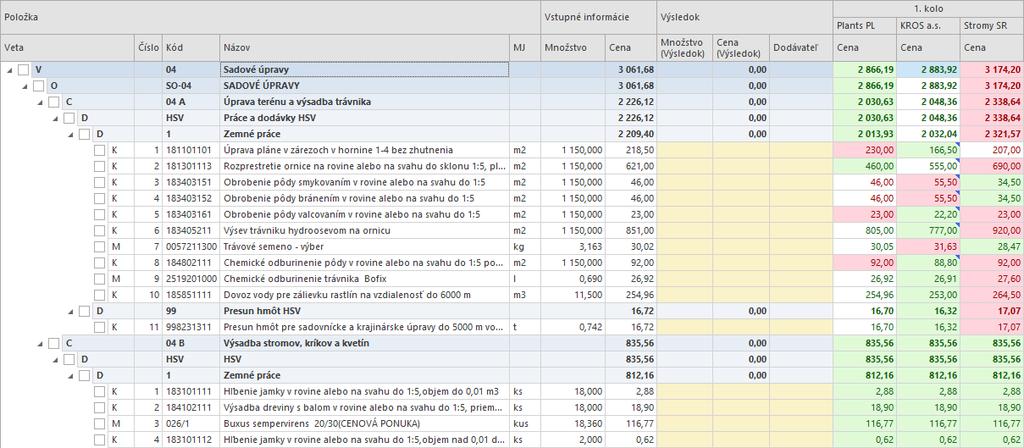This screenshot has height=448, width=1024.
Task: Click the Položka band header
Action: (x=270, y=18)
